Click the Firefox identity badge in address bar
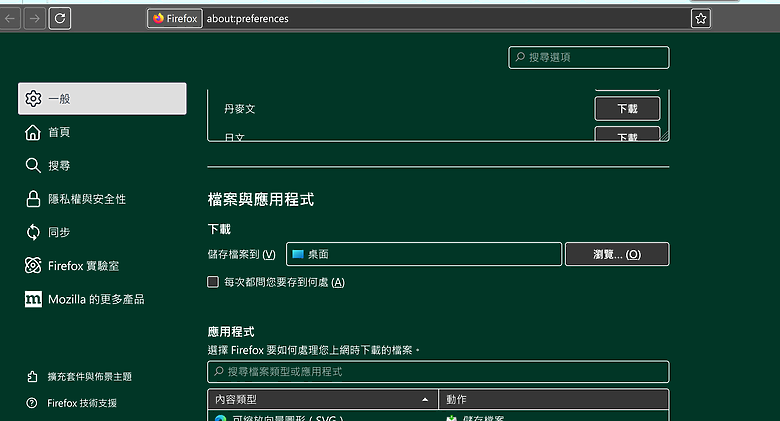Viewport: 780px width, 421px height. click(x=175, y=18)
